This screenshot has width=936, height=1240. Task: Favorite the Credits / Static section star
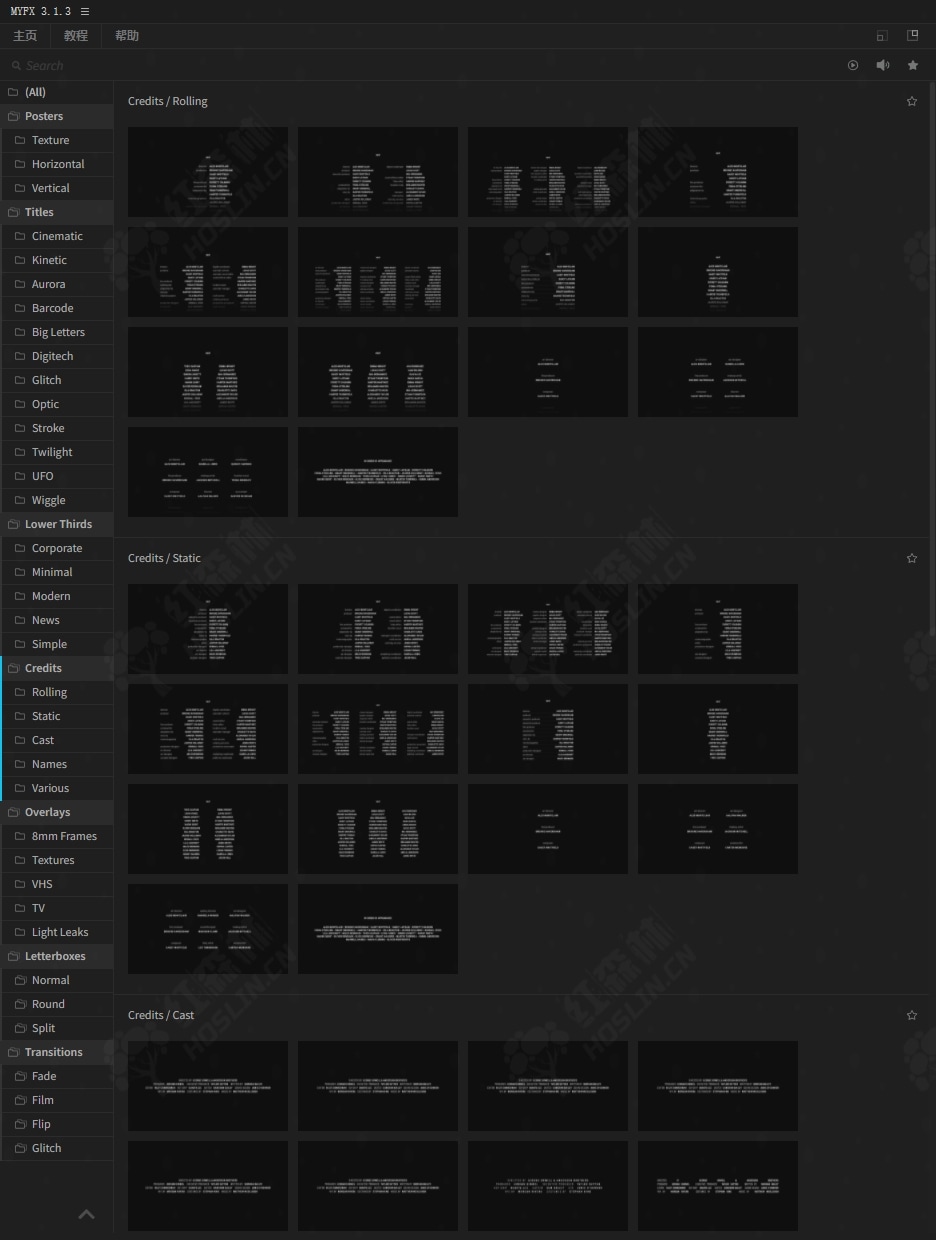(x=911, y=558)
